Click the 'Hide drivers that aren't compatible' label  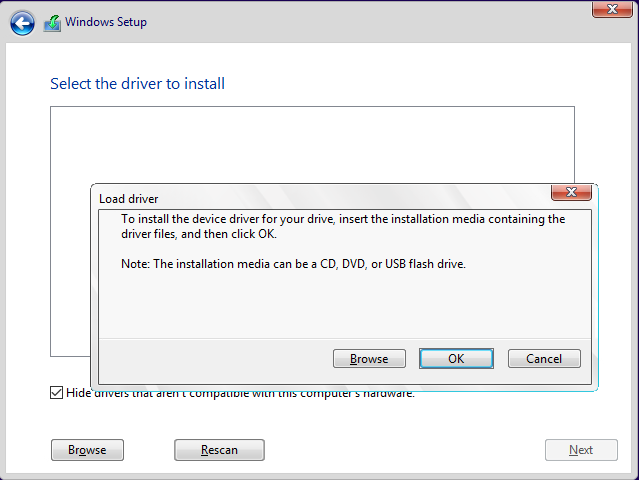pos(240,393)
